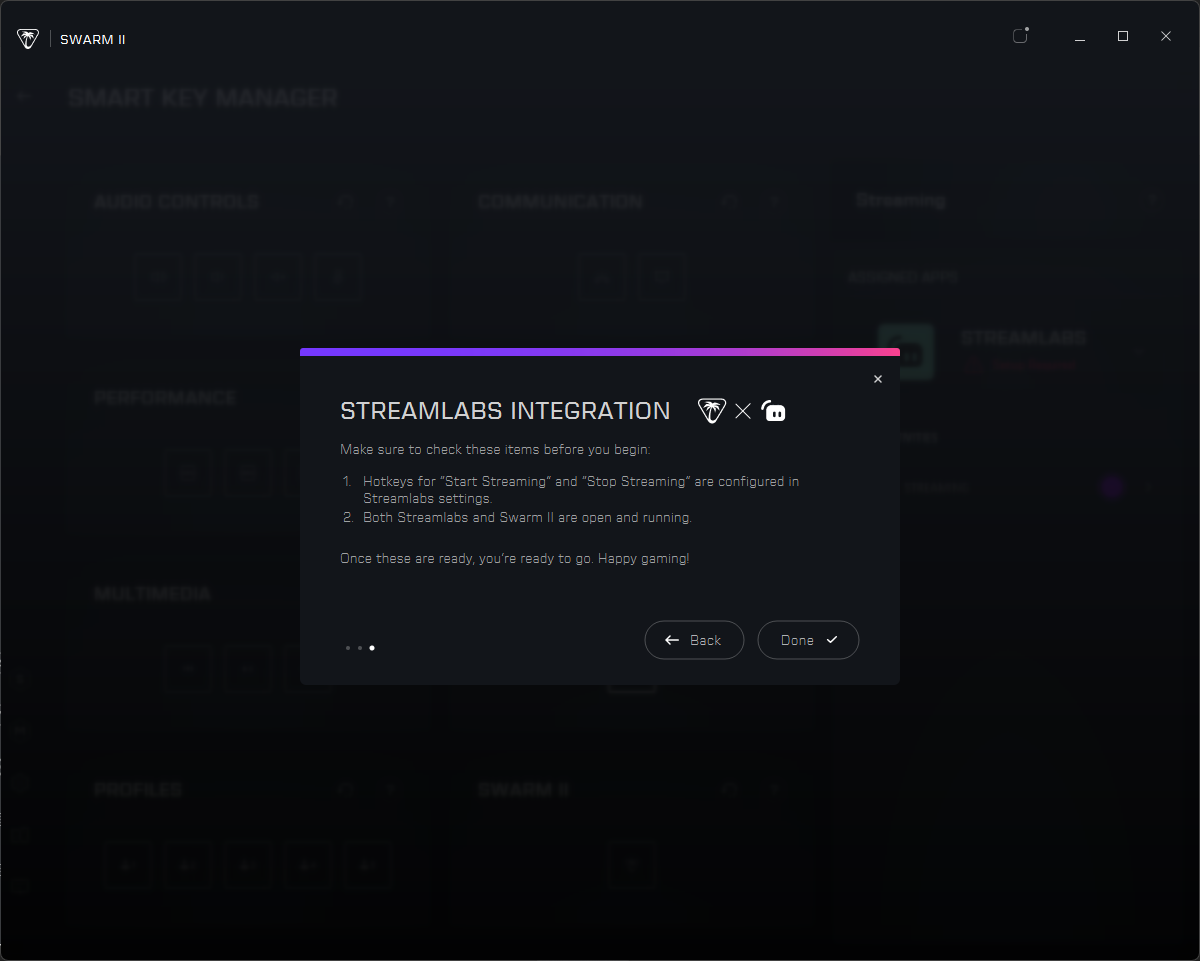Close the Streamlabs Integration dialog
The width and height of the screenshot is (1200, 961).
878,379
